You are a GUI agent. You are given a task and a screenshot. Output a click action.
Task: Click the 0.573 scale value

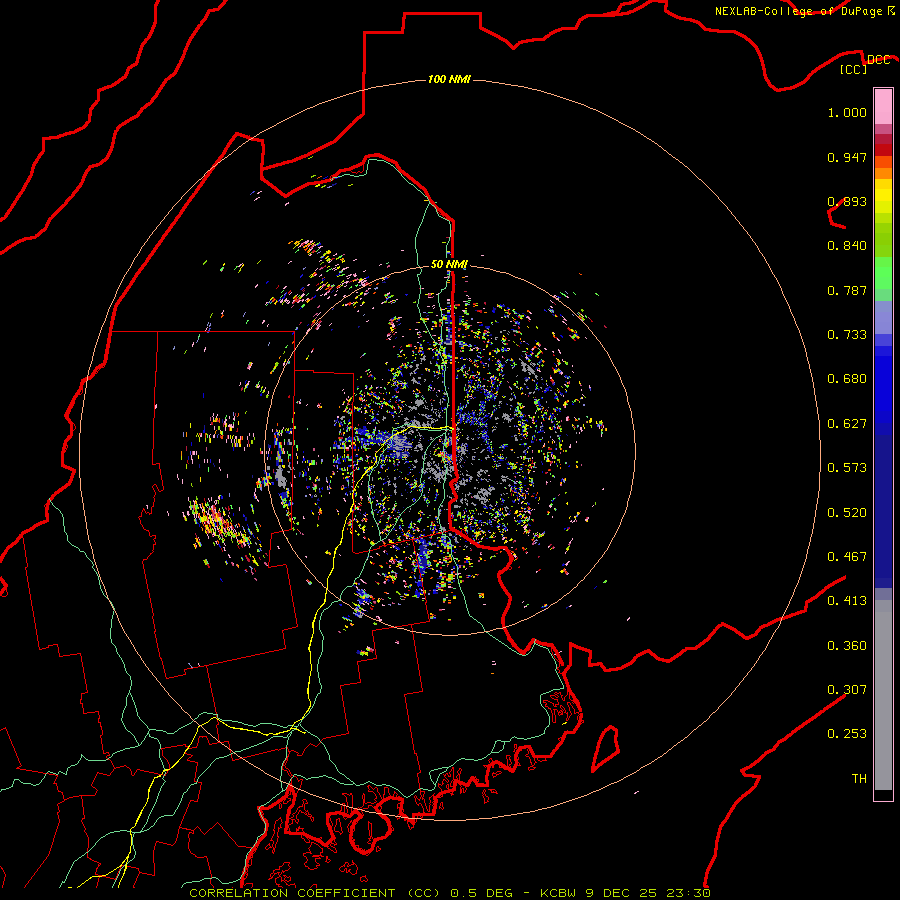847,468
